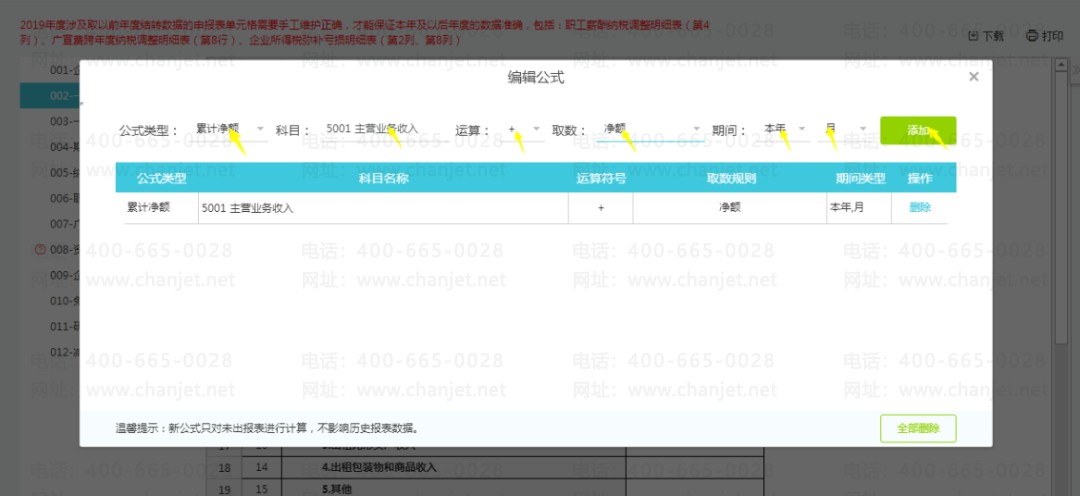Select sidebar item 003 behind the dialog
Screen dimensions: 1080x496
pos(65,121)
